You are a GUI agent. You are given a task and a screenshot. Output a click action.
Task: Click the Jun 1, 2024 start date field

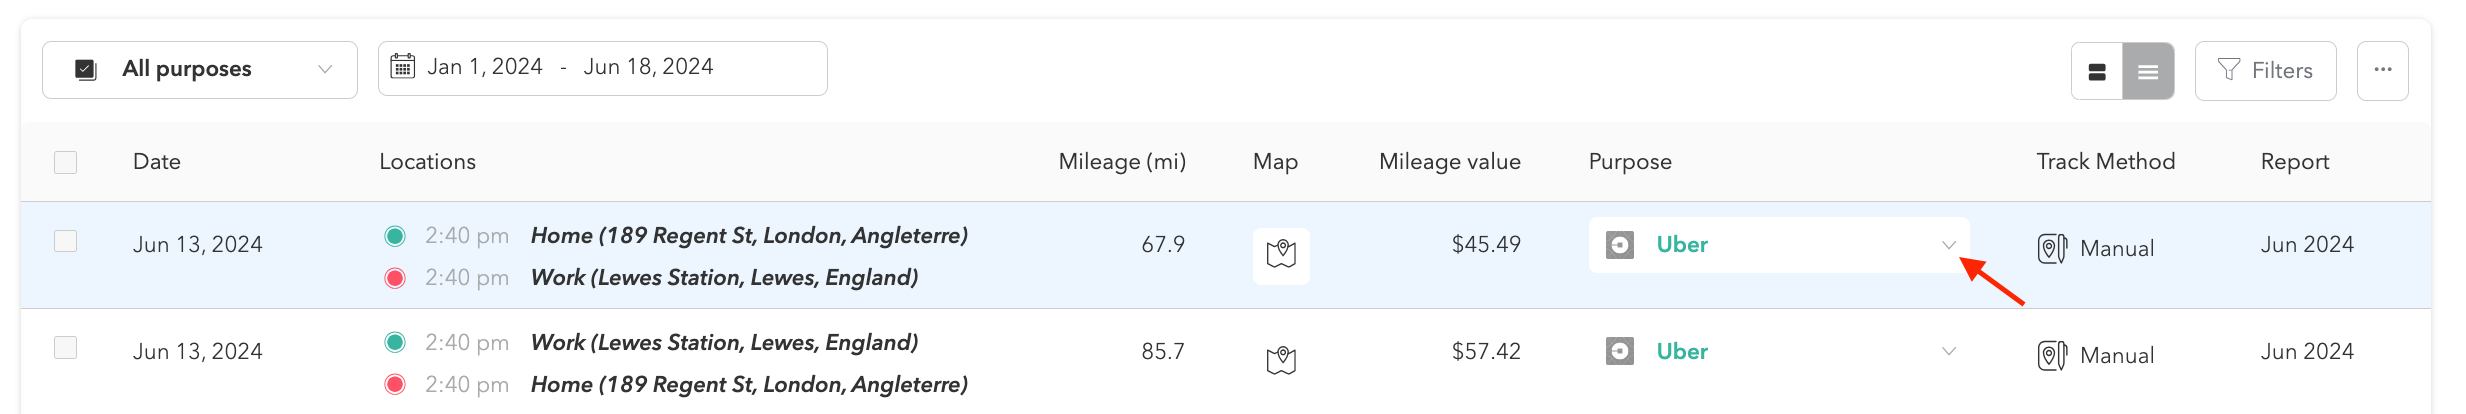pos(485,67)
